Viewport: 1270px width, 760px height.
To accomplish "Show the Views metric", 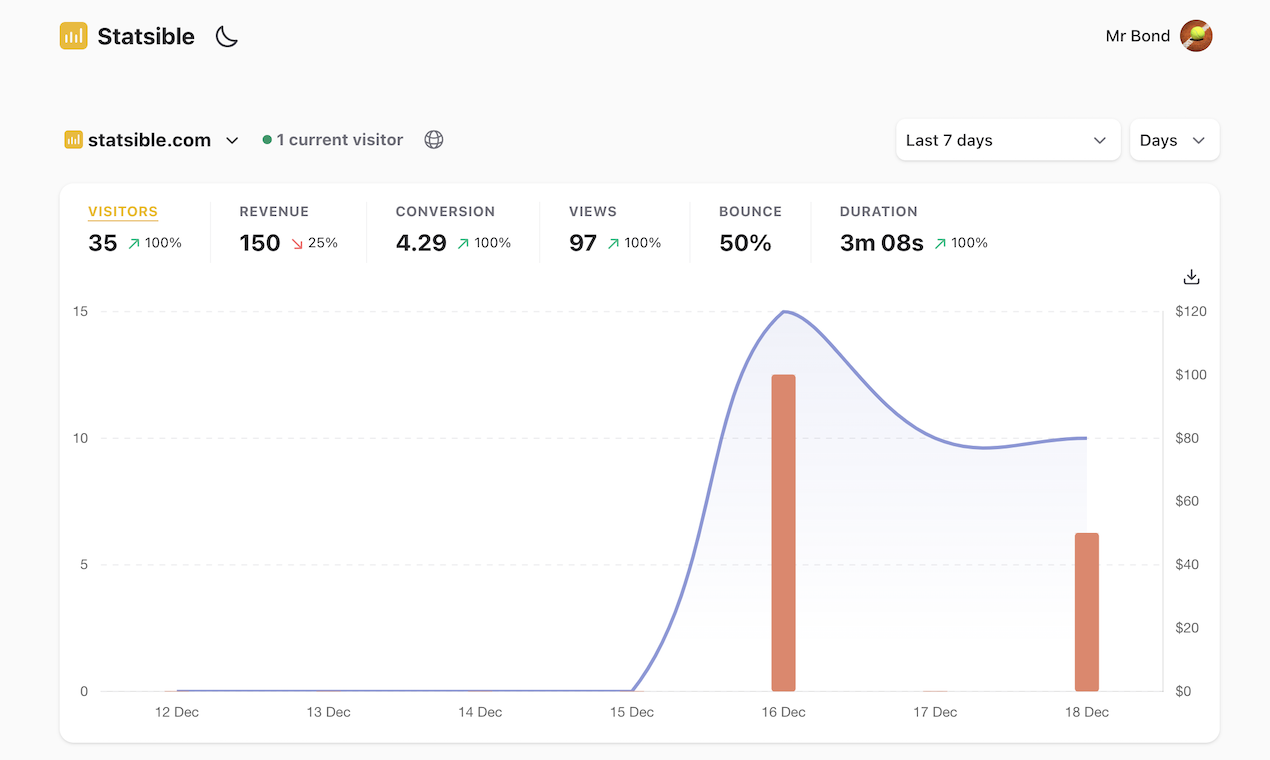I will tap(593, 212).
